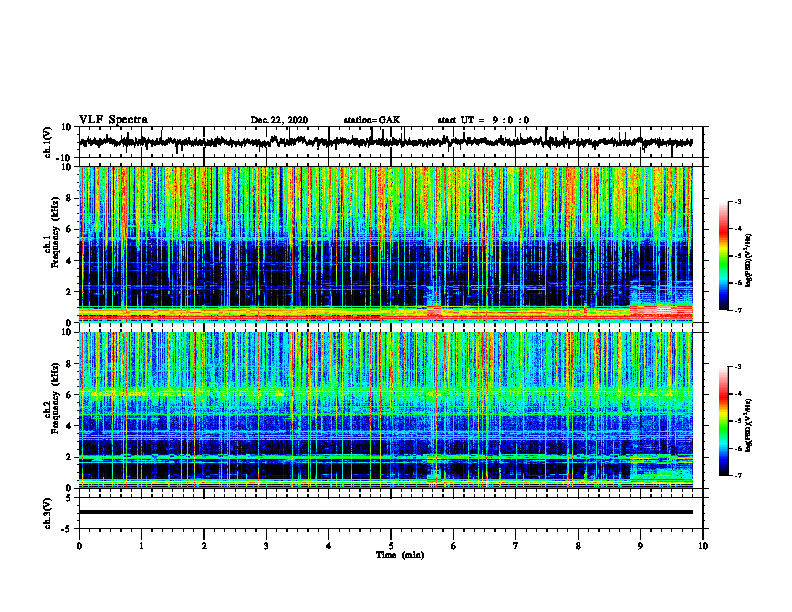This screenshot has width=792, height=612.
Task: Click the "-7" label on ch.2 colorbar
Action: click(737, 476)
